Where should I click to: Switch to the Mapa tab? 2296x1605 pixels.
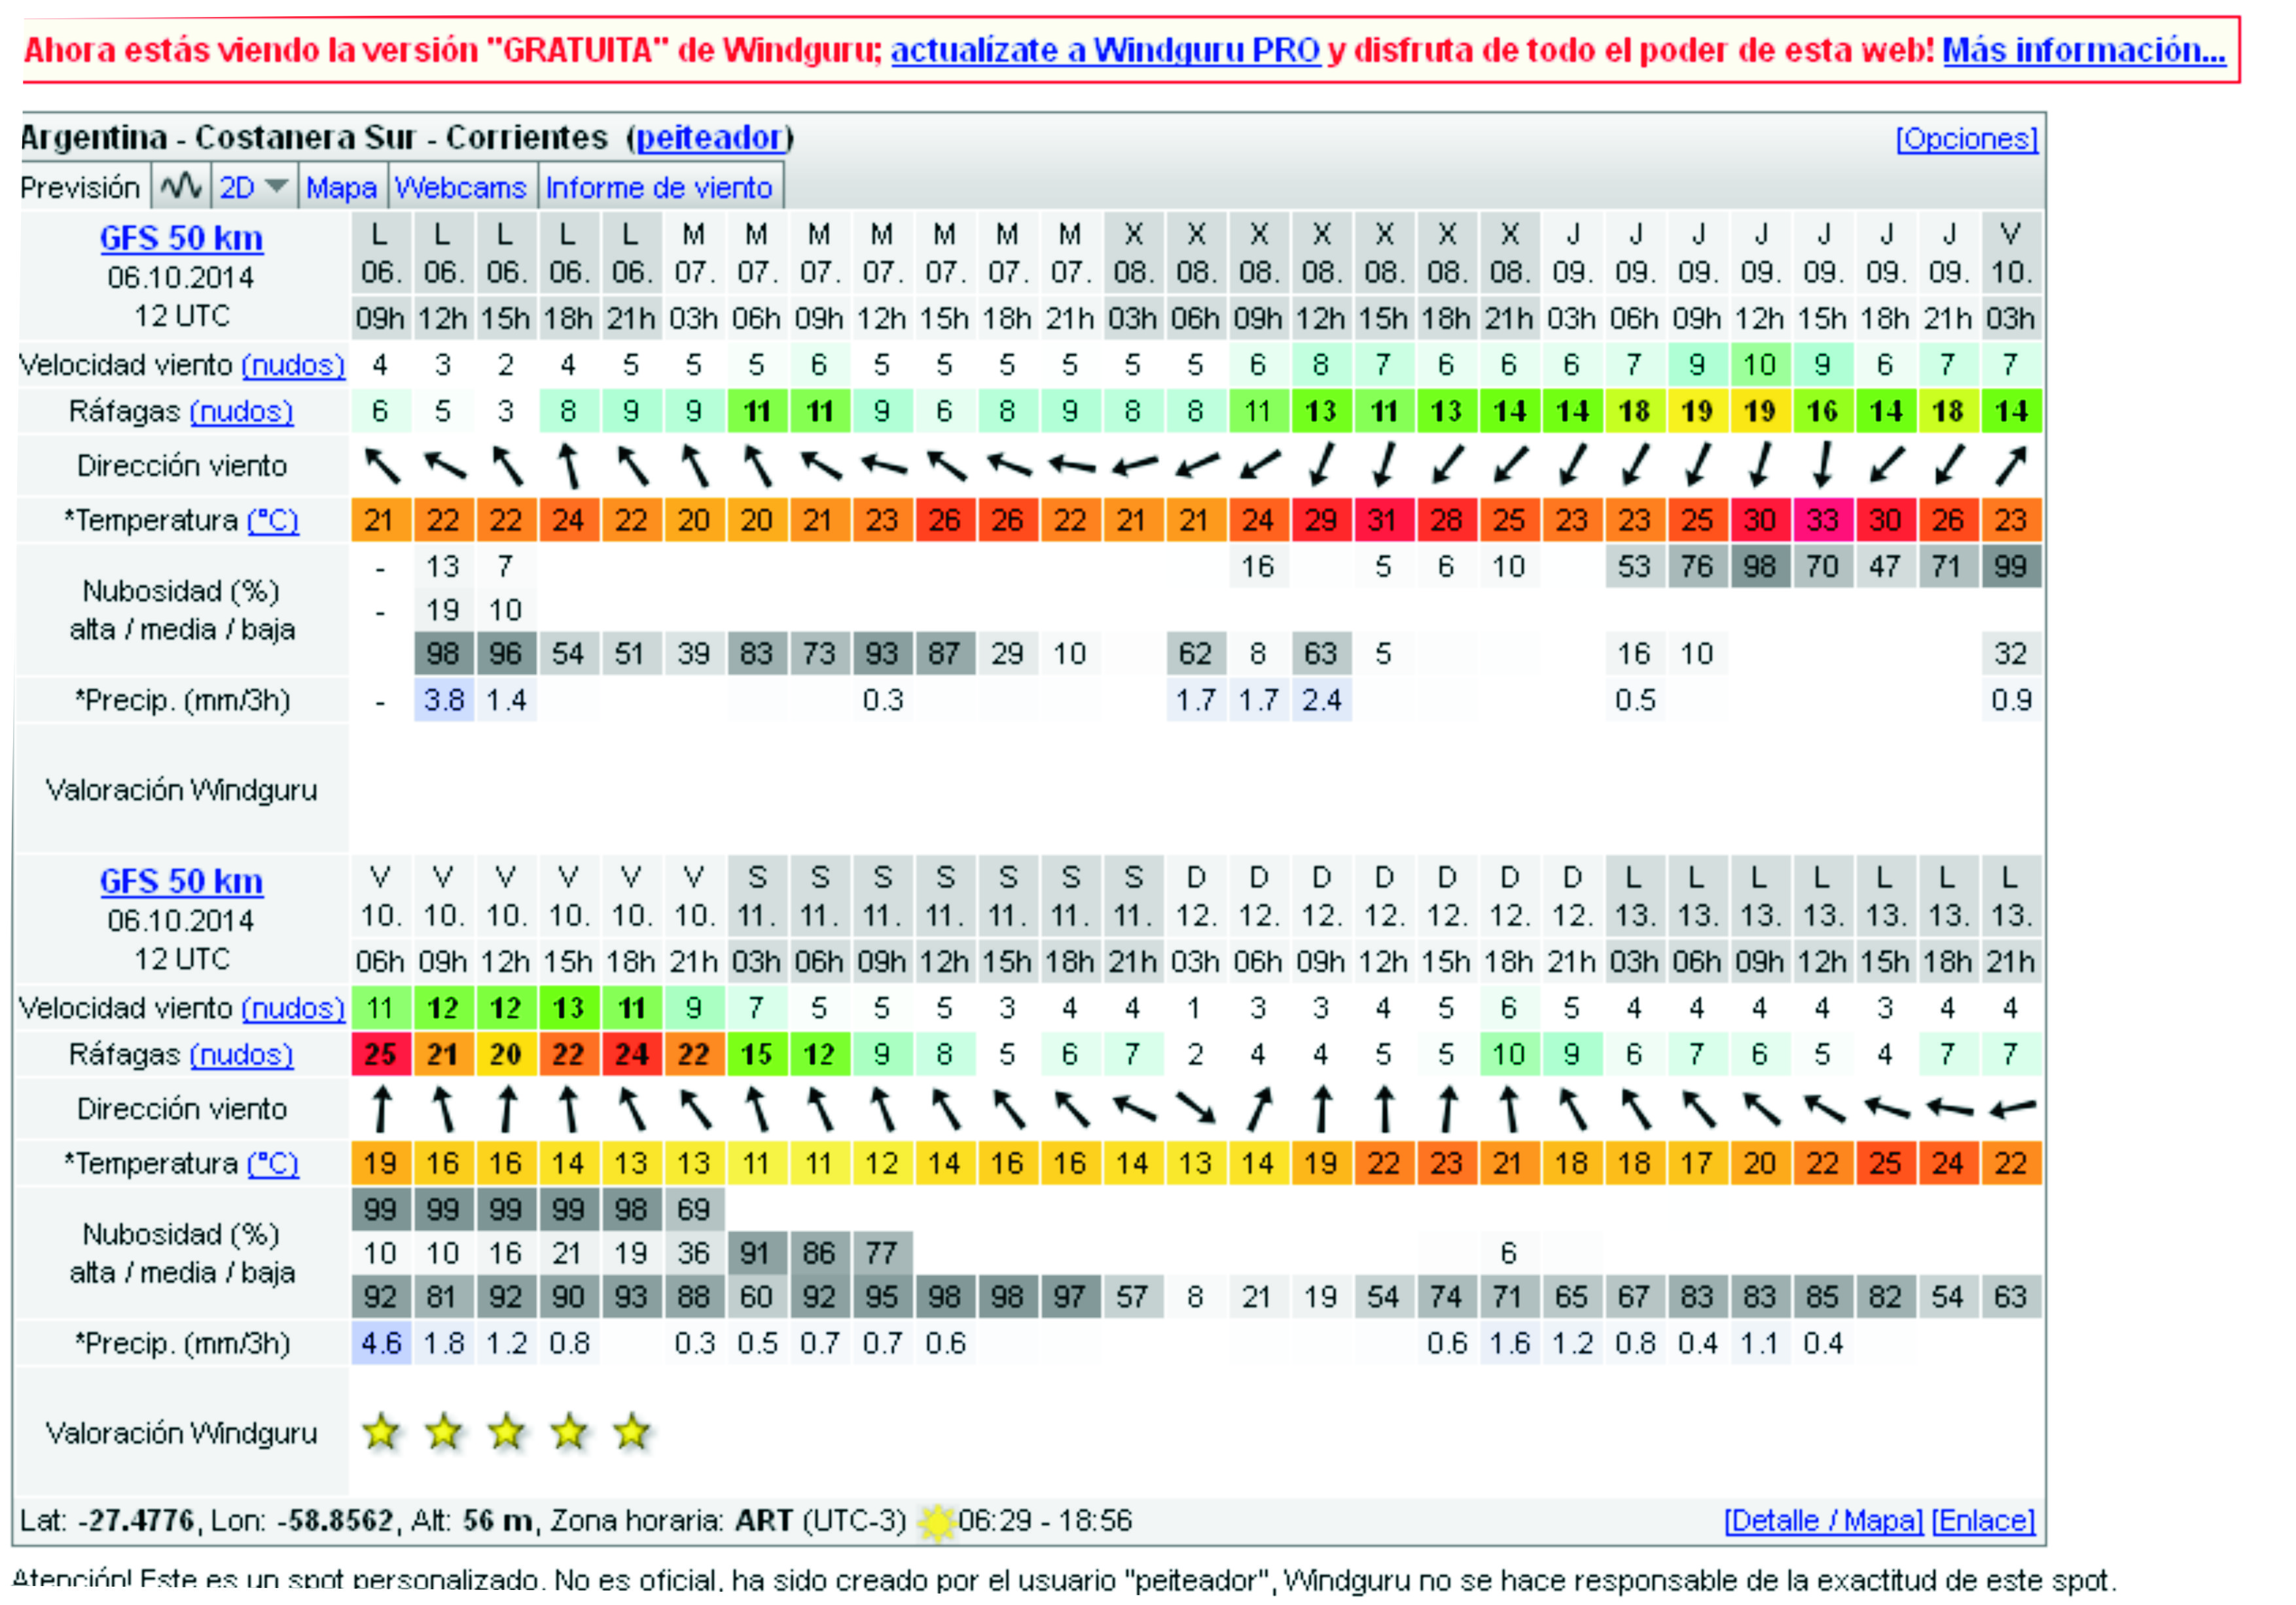click(342, 188)
